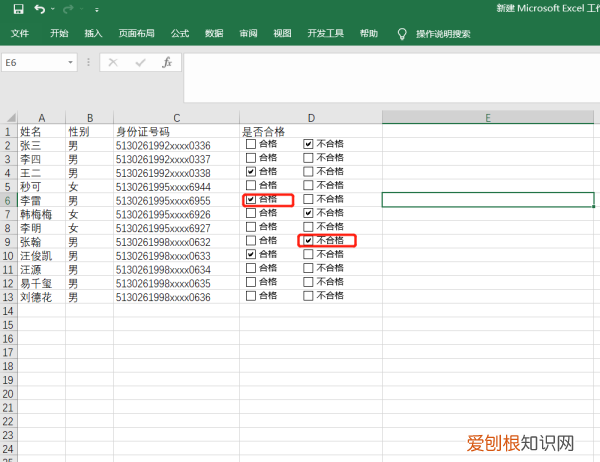Open the 文件 menu tab

coord(20,33)
